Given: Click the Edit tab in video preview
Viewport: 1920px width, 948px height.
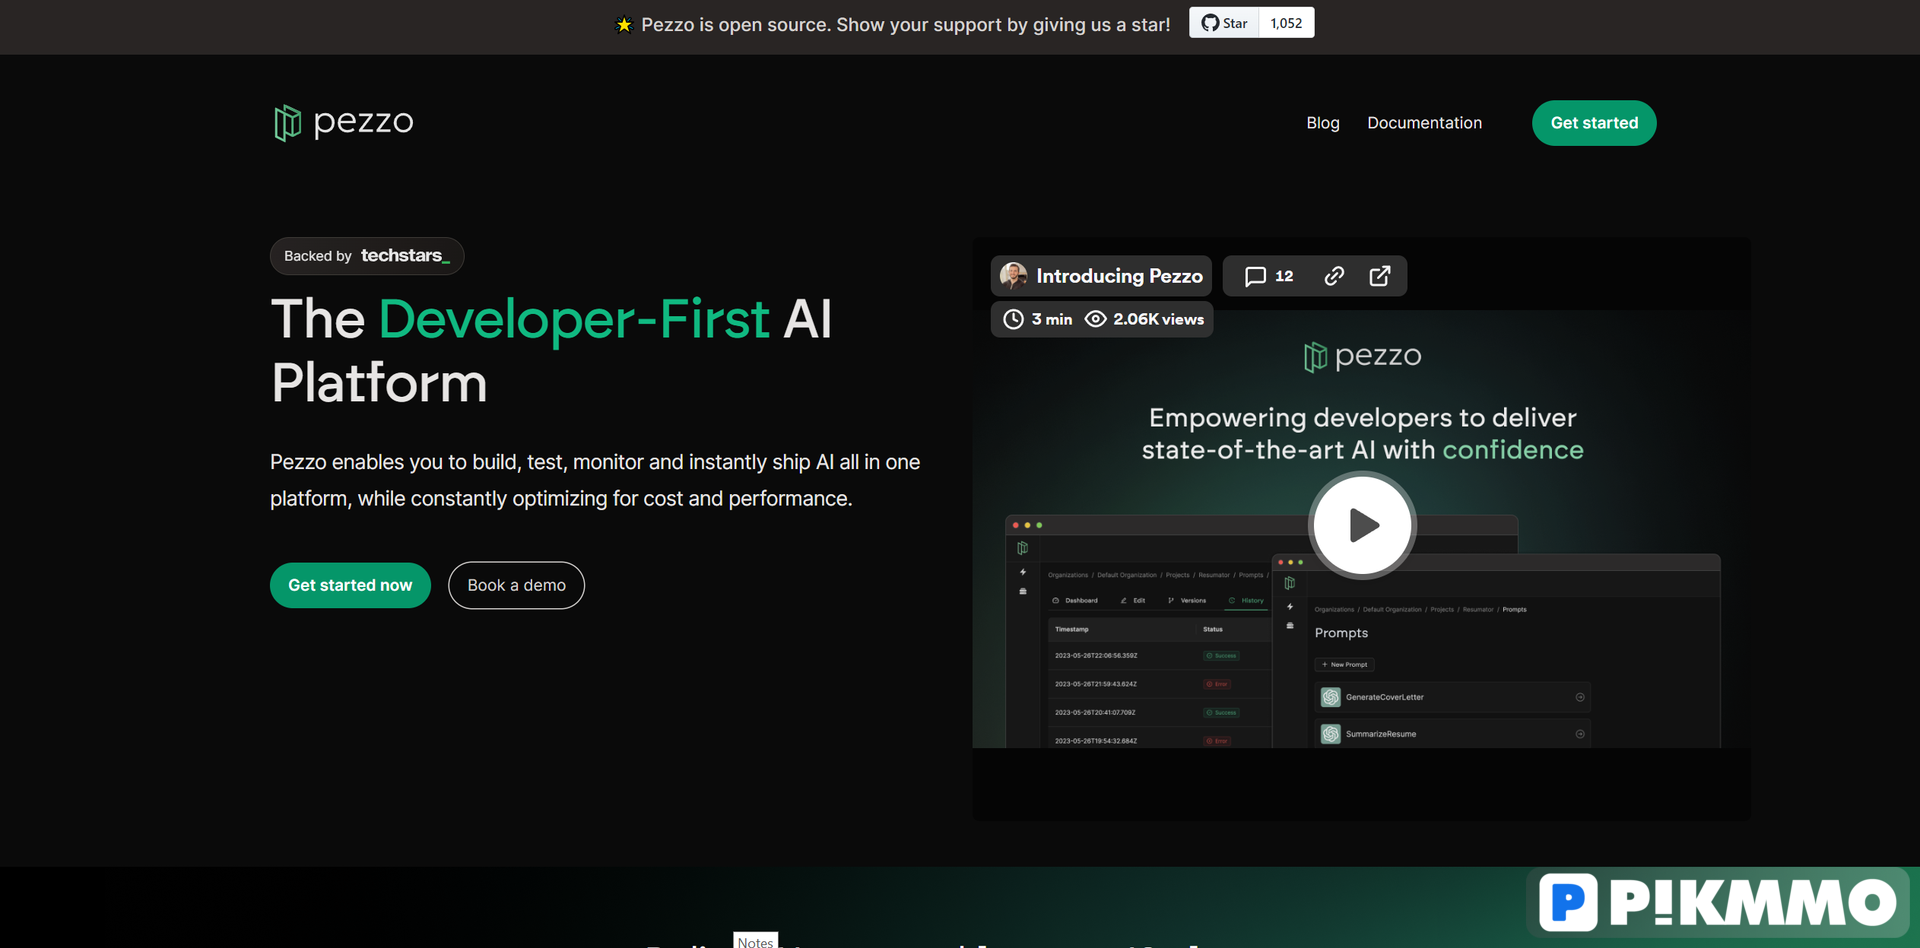Looking at the screenshot, I should click(x=1133, y=600).
